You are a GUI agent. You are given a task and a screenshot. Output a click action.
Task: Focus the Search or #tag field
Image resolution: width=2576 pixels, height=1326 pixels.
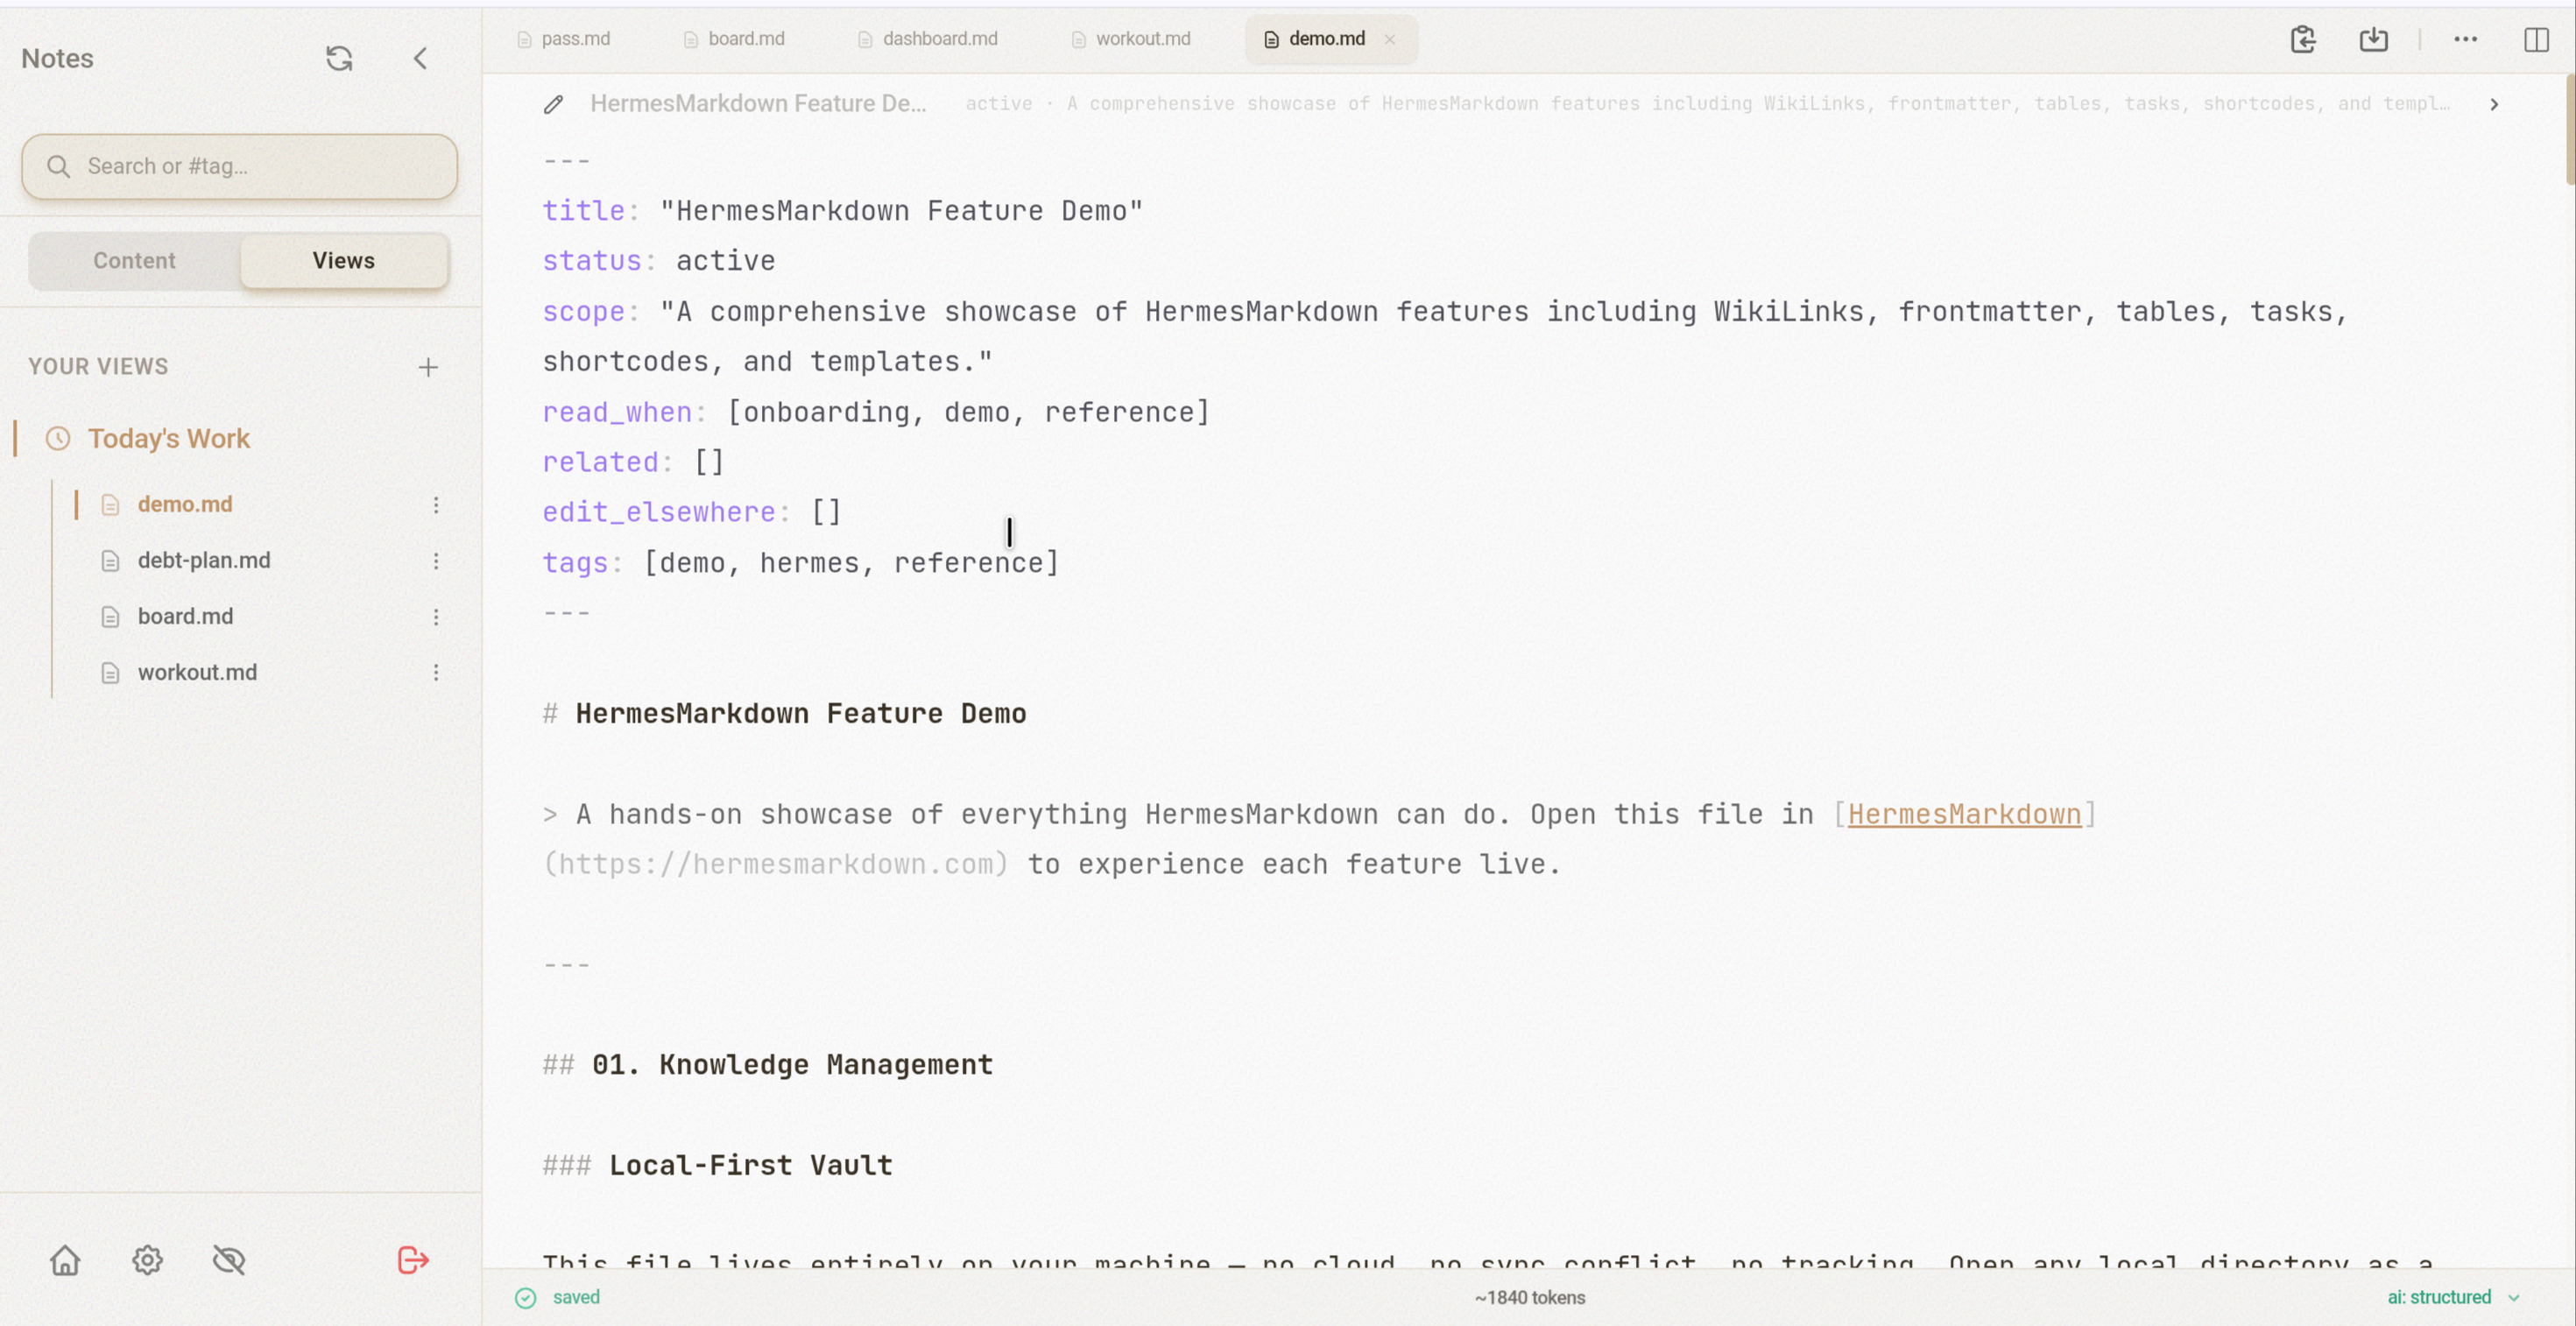pos(240,166)
